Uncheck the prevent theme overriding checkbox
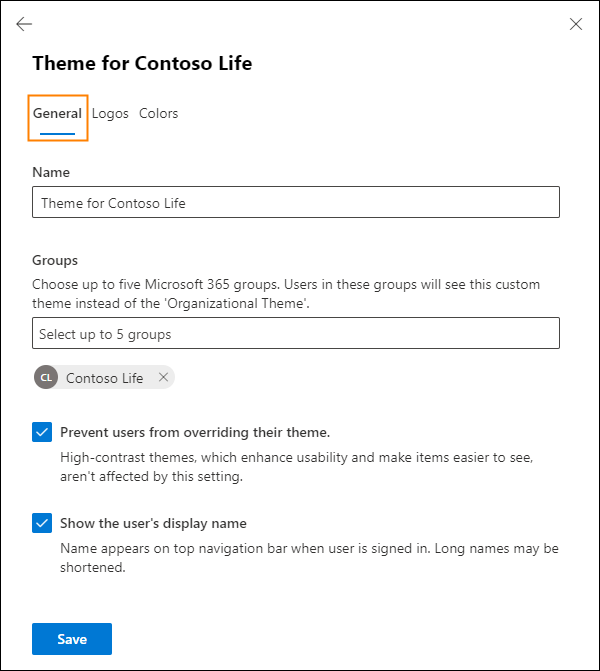The image size is (600, 671). pyautogui.click(x=42, y=432)
